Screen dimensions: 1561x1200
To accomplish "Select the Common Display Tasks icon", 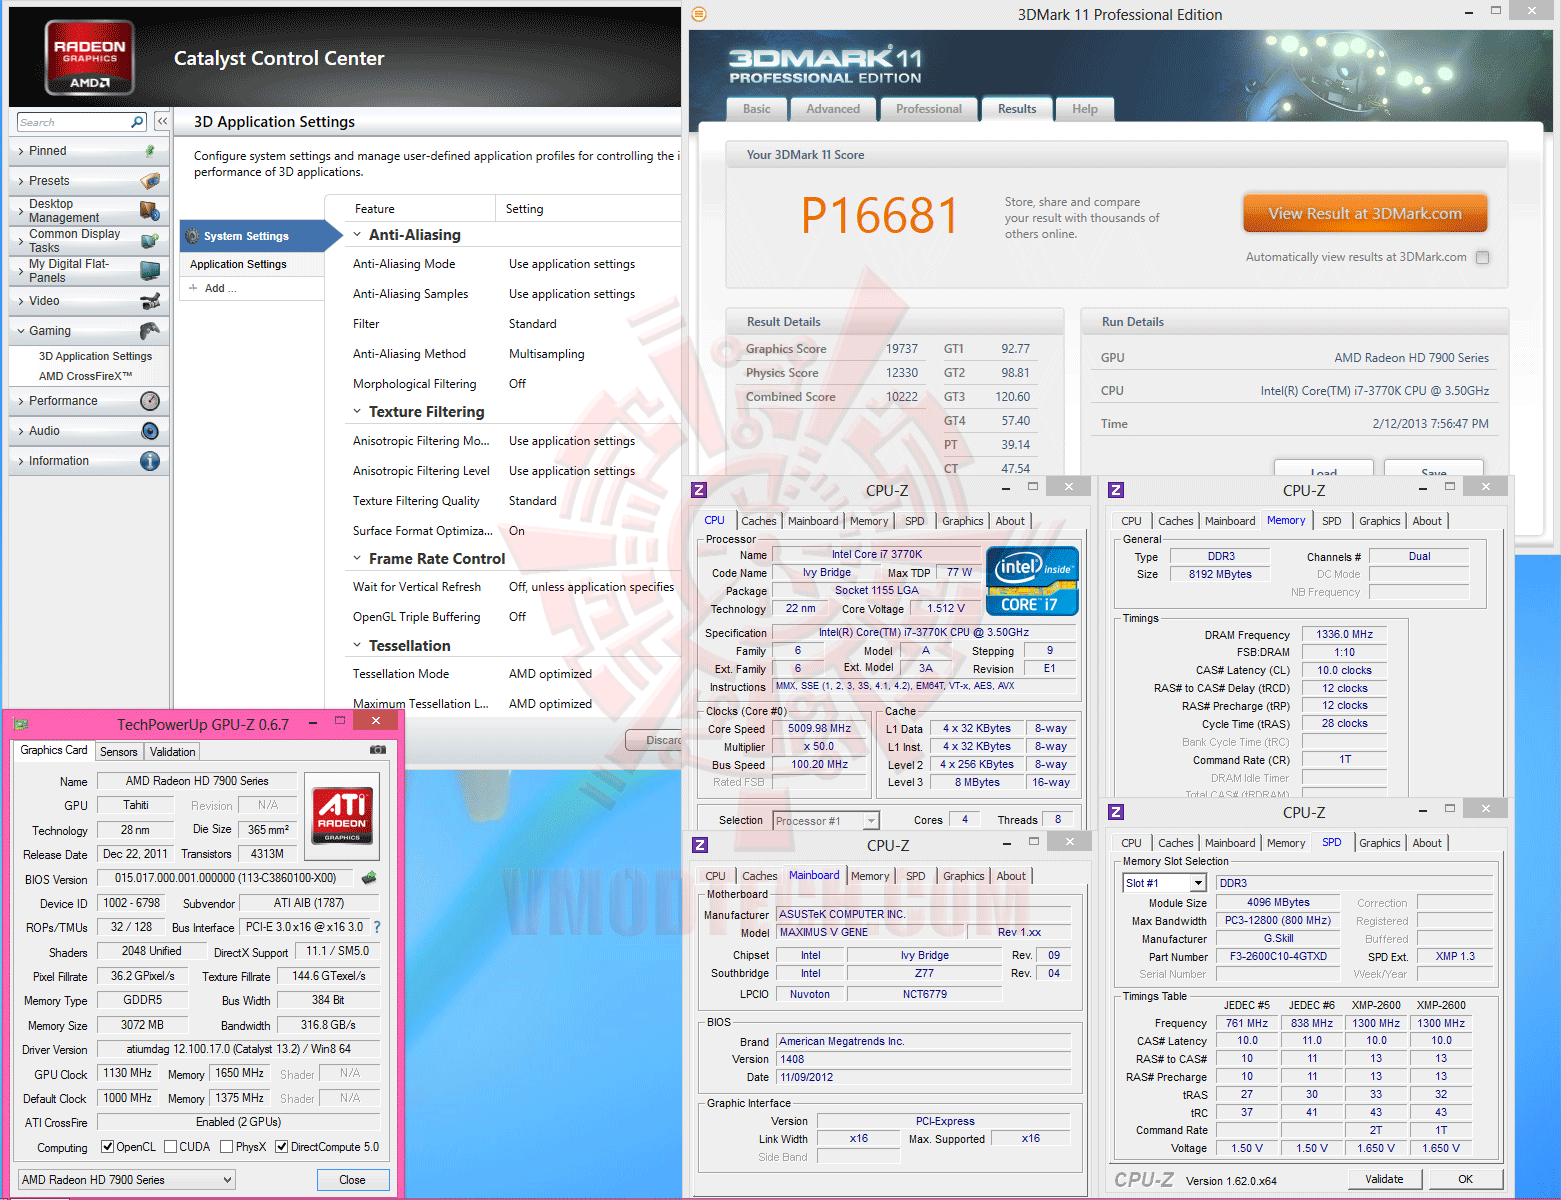I will pos(150,241).
